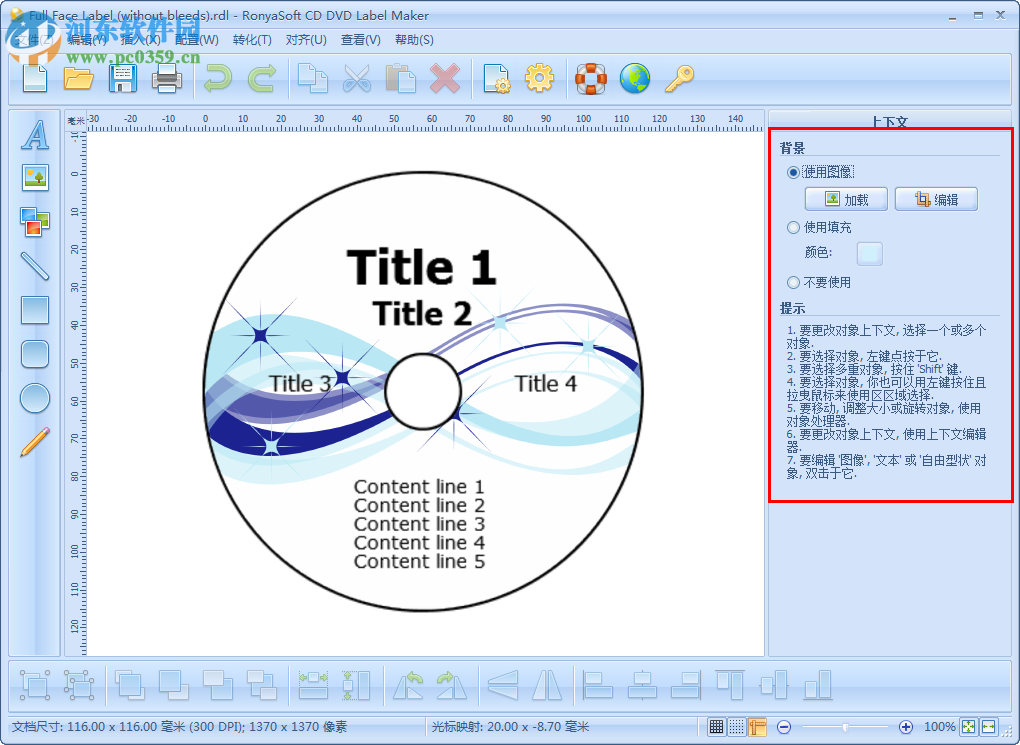Viewport: 1020px width, 745px height.
Task: Pick the Line drawing tool
Action: point(34,265)
